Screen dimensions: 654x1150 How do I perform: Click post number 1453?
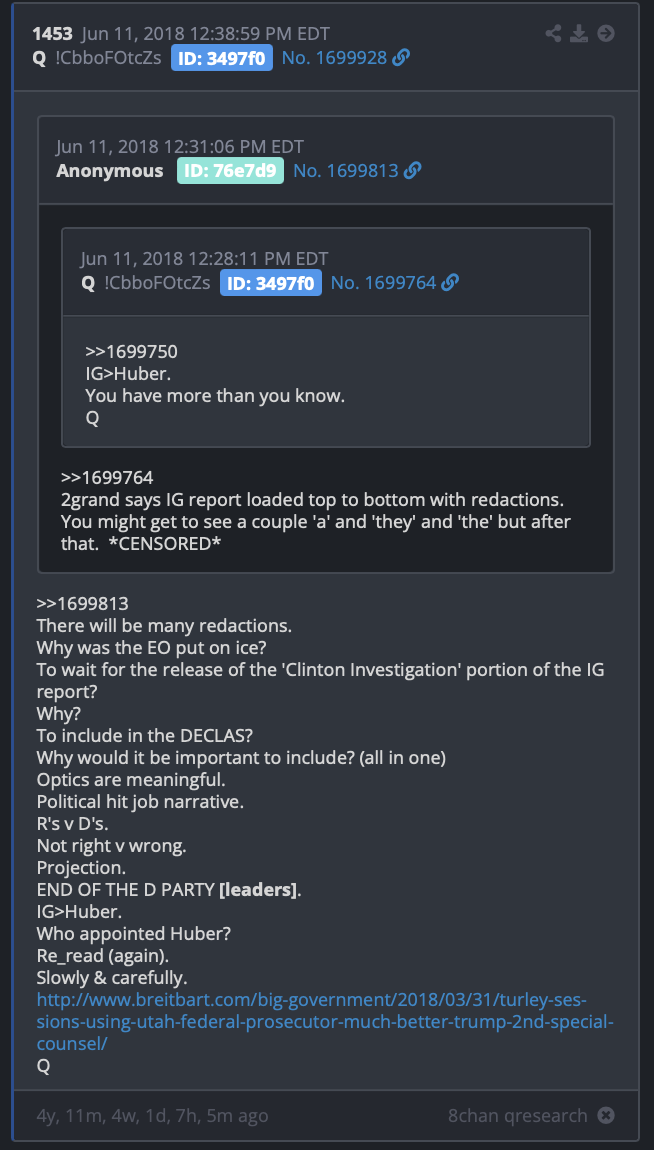tap(52, 34)
